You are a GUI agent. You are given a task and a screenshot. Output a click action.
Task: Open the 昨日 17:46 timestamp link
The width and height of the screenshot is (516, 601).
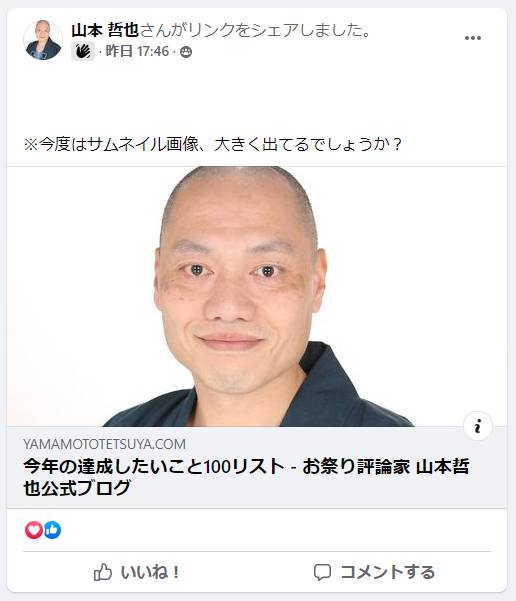[137, 51]
